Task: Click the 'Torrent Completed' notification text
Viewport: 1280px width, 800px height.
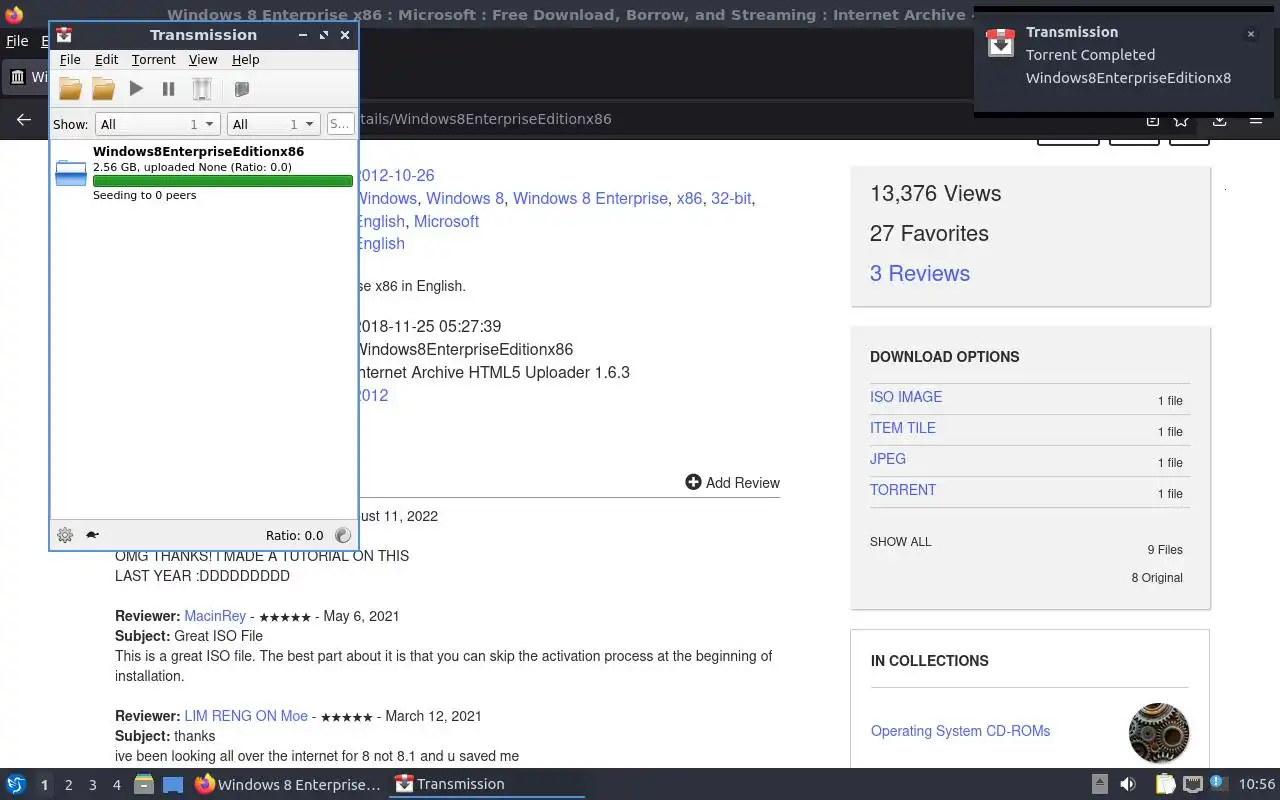Action: tap(1090, 55)
